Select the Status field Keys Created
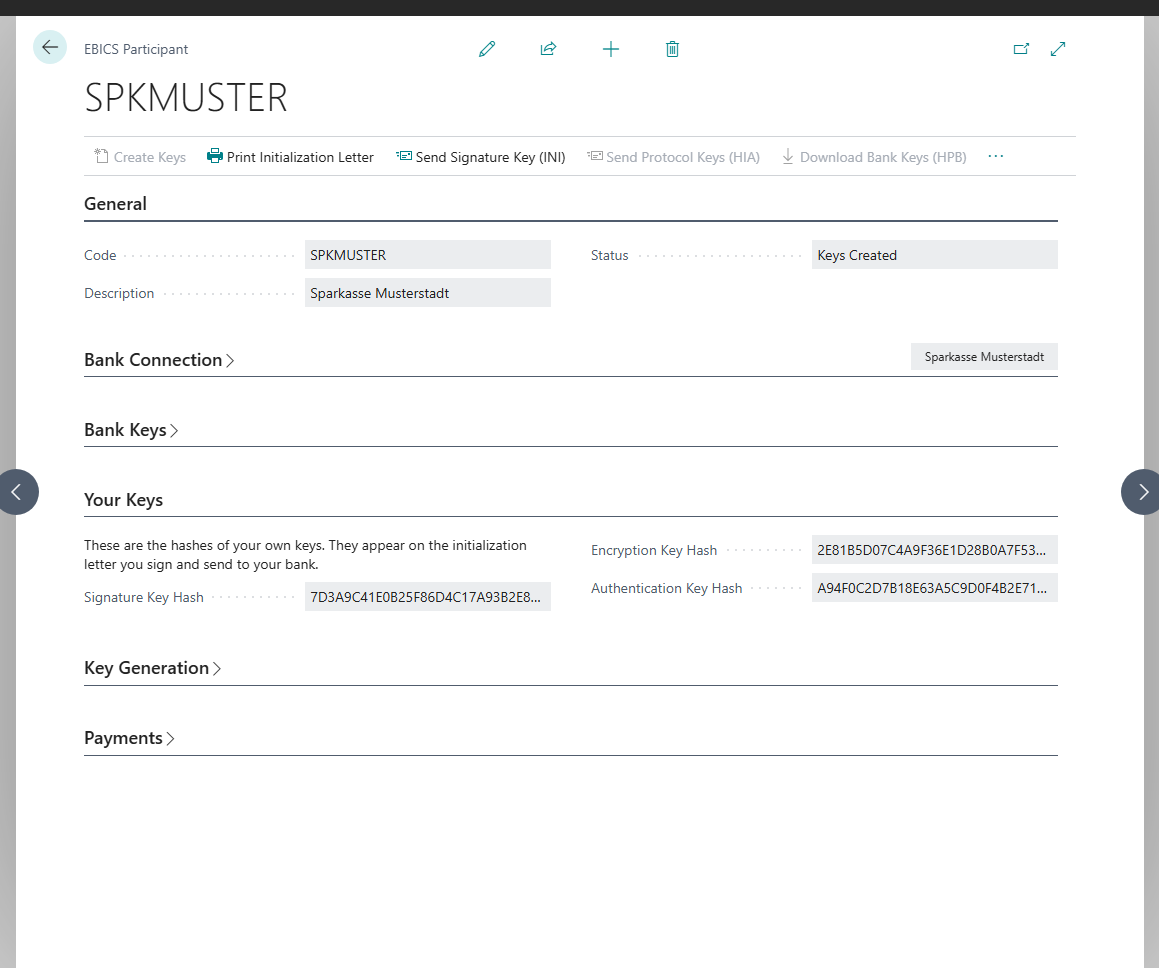1159x968 pixels. (934, 255)
